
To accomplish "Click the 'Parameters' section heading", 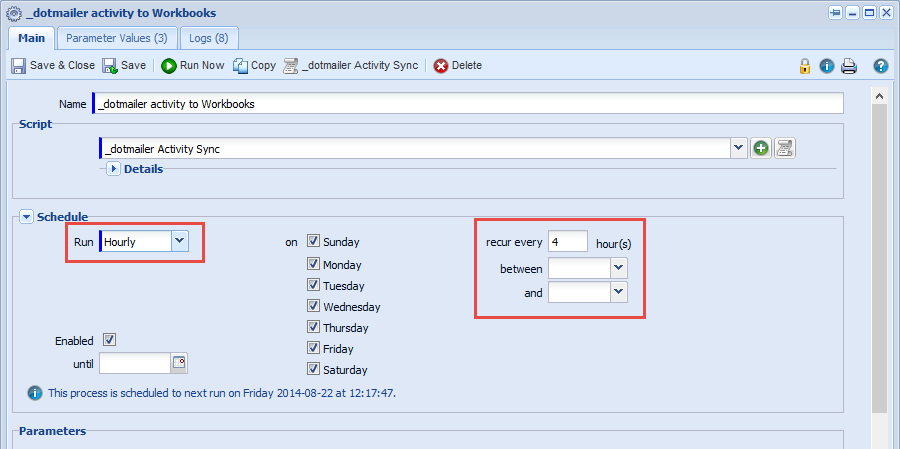I will [x=52, y=431].
